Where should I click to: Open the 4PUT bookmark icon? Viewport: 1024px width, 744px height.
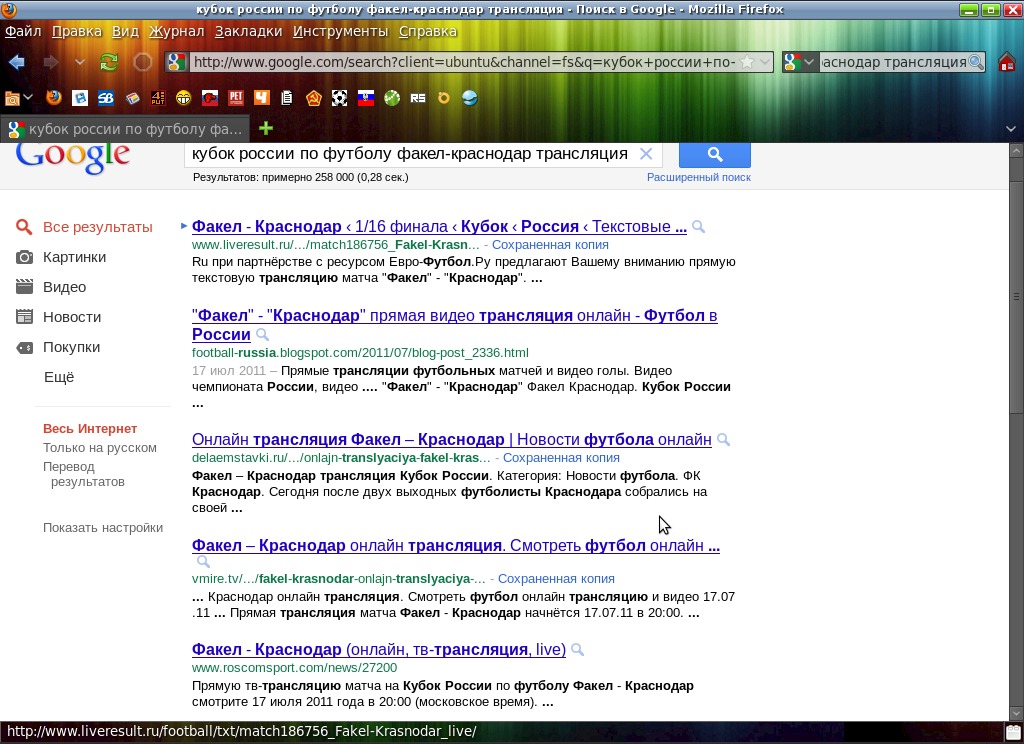coord(158,98)
